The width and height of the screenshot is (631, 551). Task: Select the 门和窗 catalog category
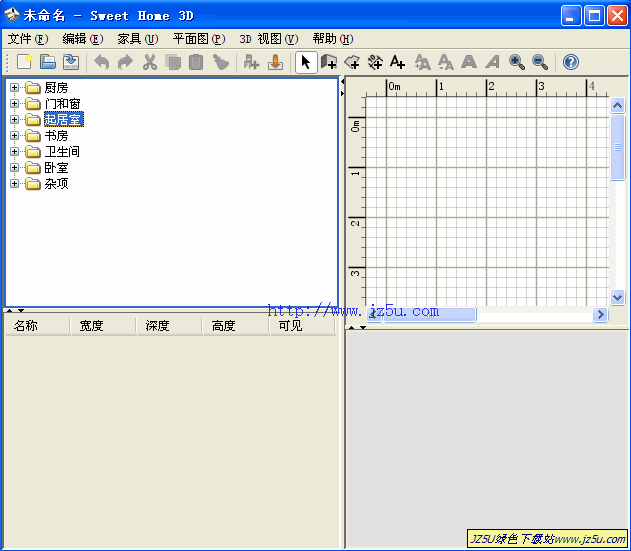coord(62,103)
